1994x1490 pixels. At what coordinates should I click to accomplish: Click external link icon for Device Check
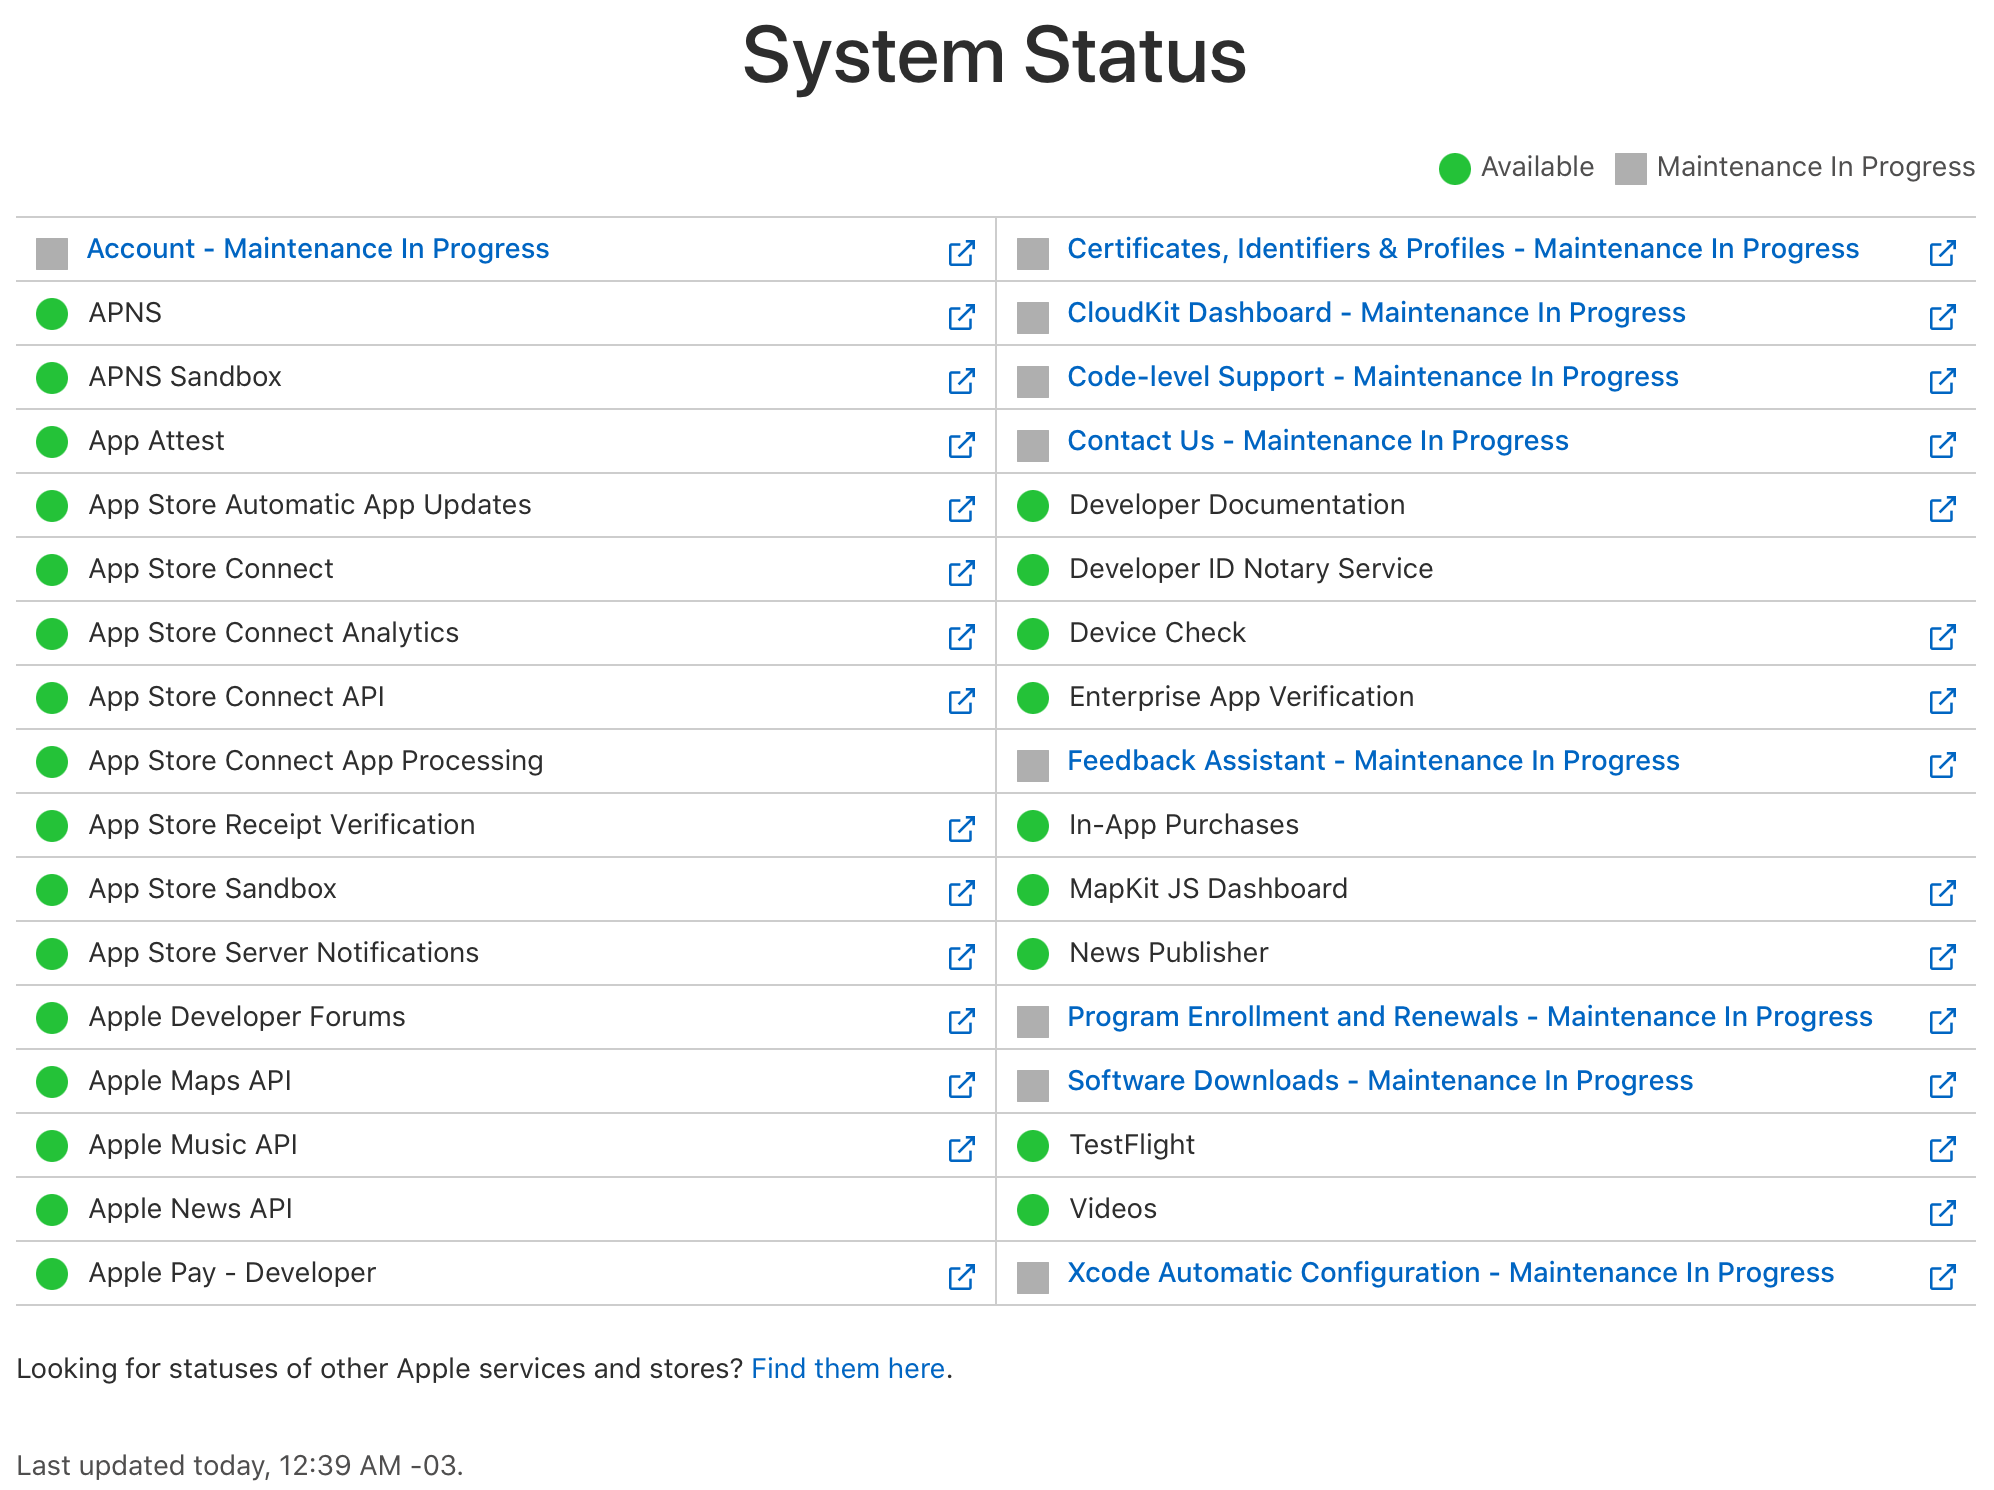pos(1942,637)
